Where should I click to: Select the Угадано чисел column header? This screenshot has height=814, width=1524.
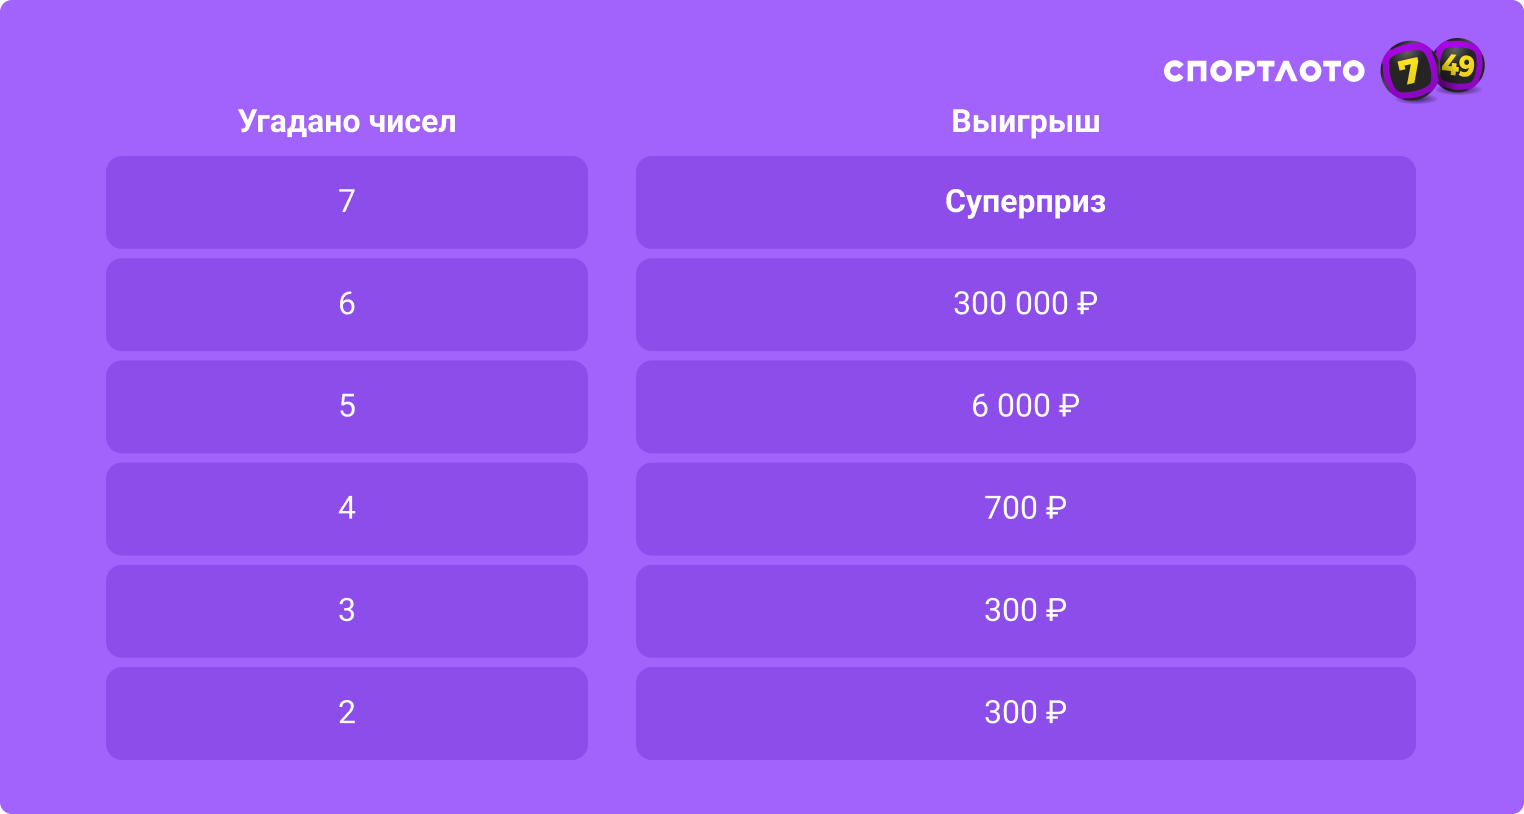point(347,122)
